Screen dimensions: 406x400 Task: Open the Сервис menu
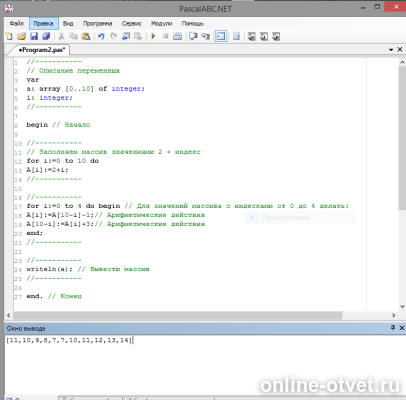click(x=132, y=23)
